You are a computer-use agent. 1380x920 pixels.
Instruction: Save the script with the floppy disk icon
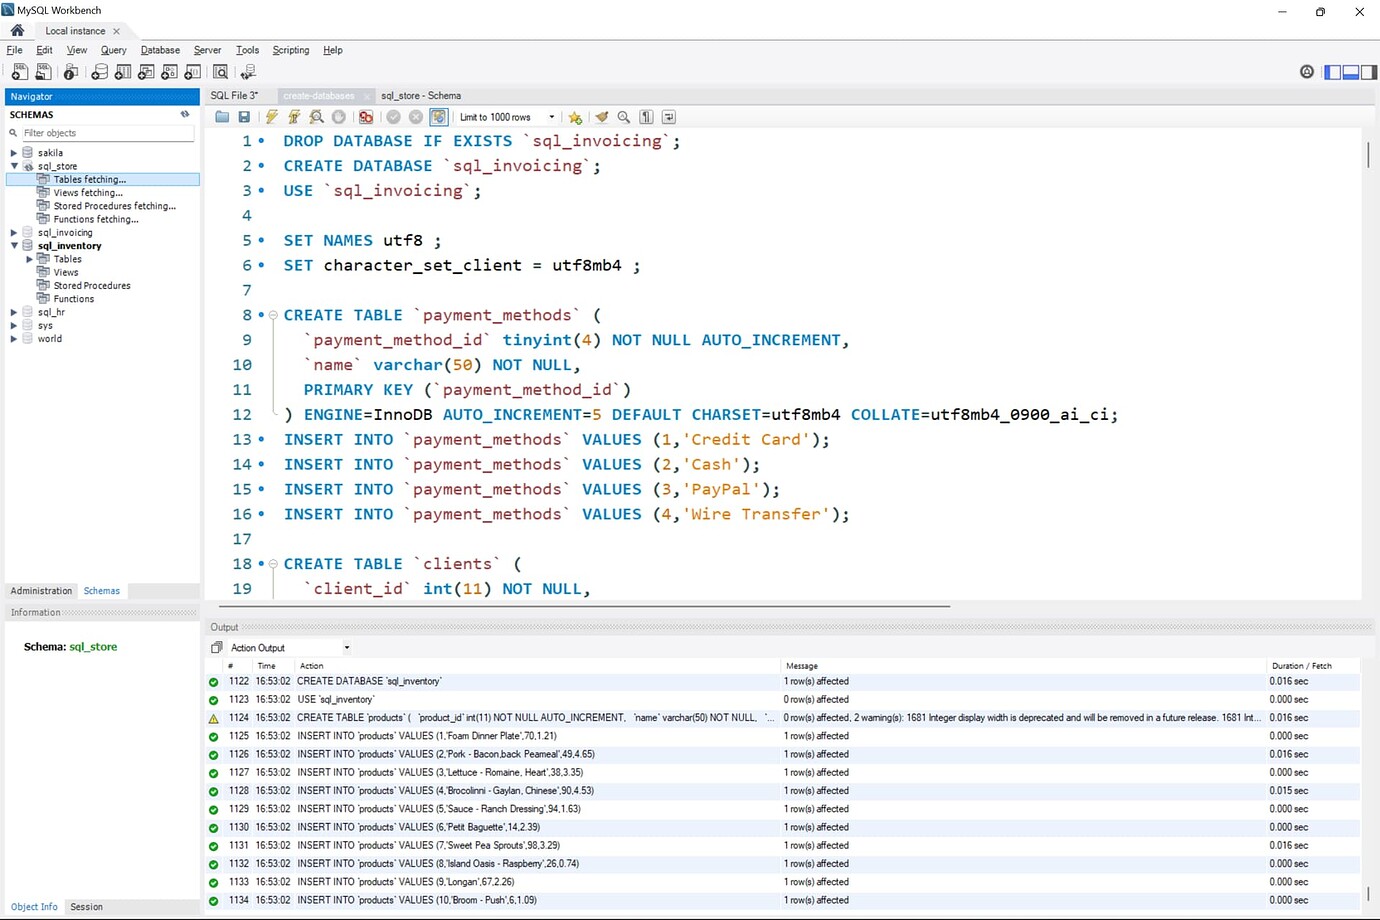(244, 117)
